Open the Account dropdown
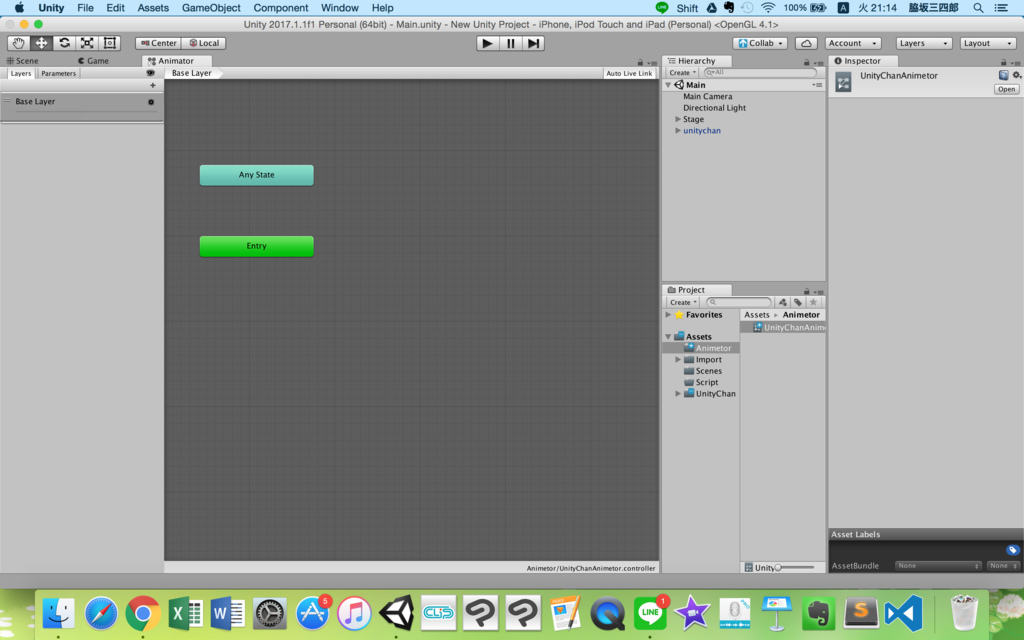This screenshot has height=640, width=1024. (x=853, y=43)
